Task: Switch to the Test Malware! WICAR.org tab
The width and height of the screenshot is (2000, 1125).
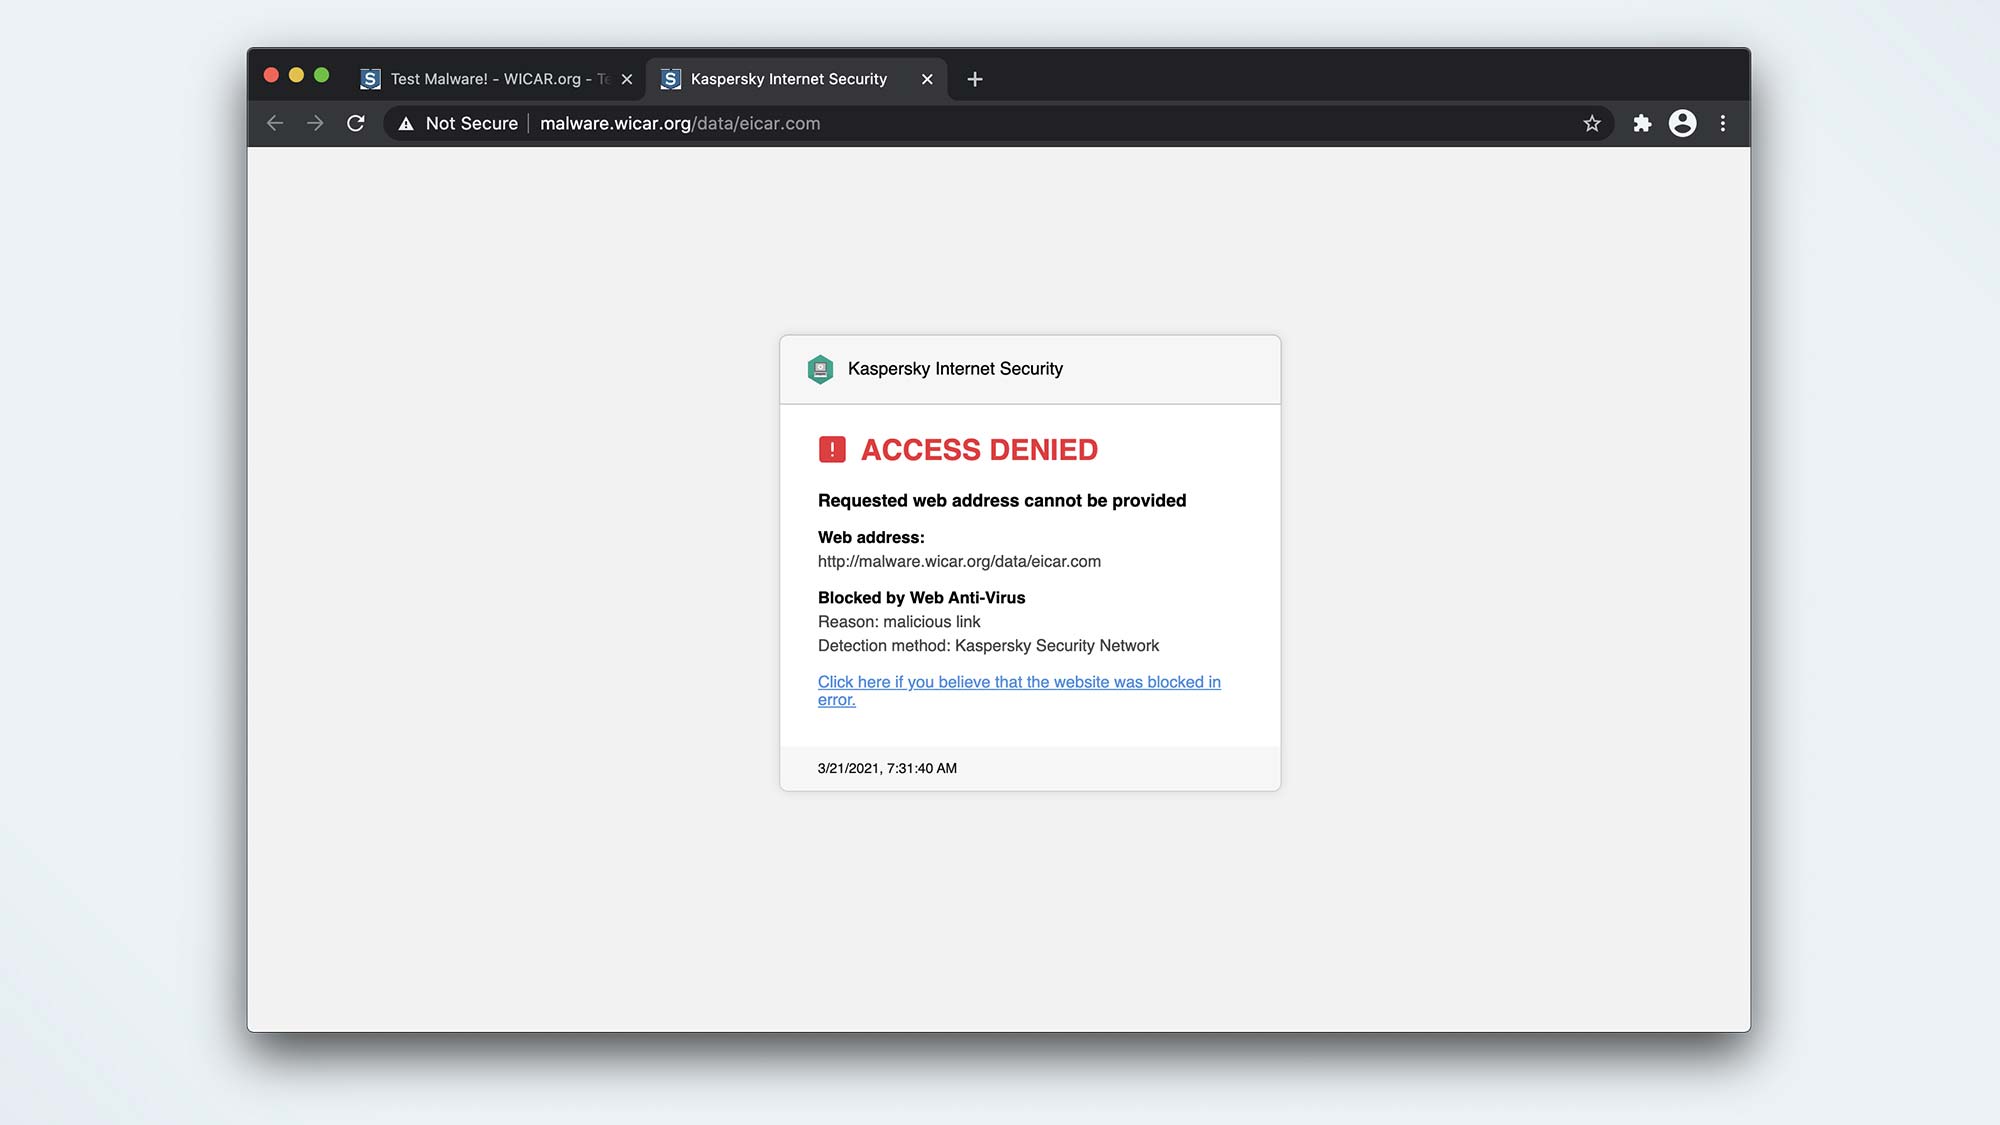Action: coord(497,79)
